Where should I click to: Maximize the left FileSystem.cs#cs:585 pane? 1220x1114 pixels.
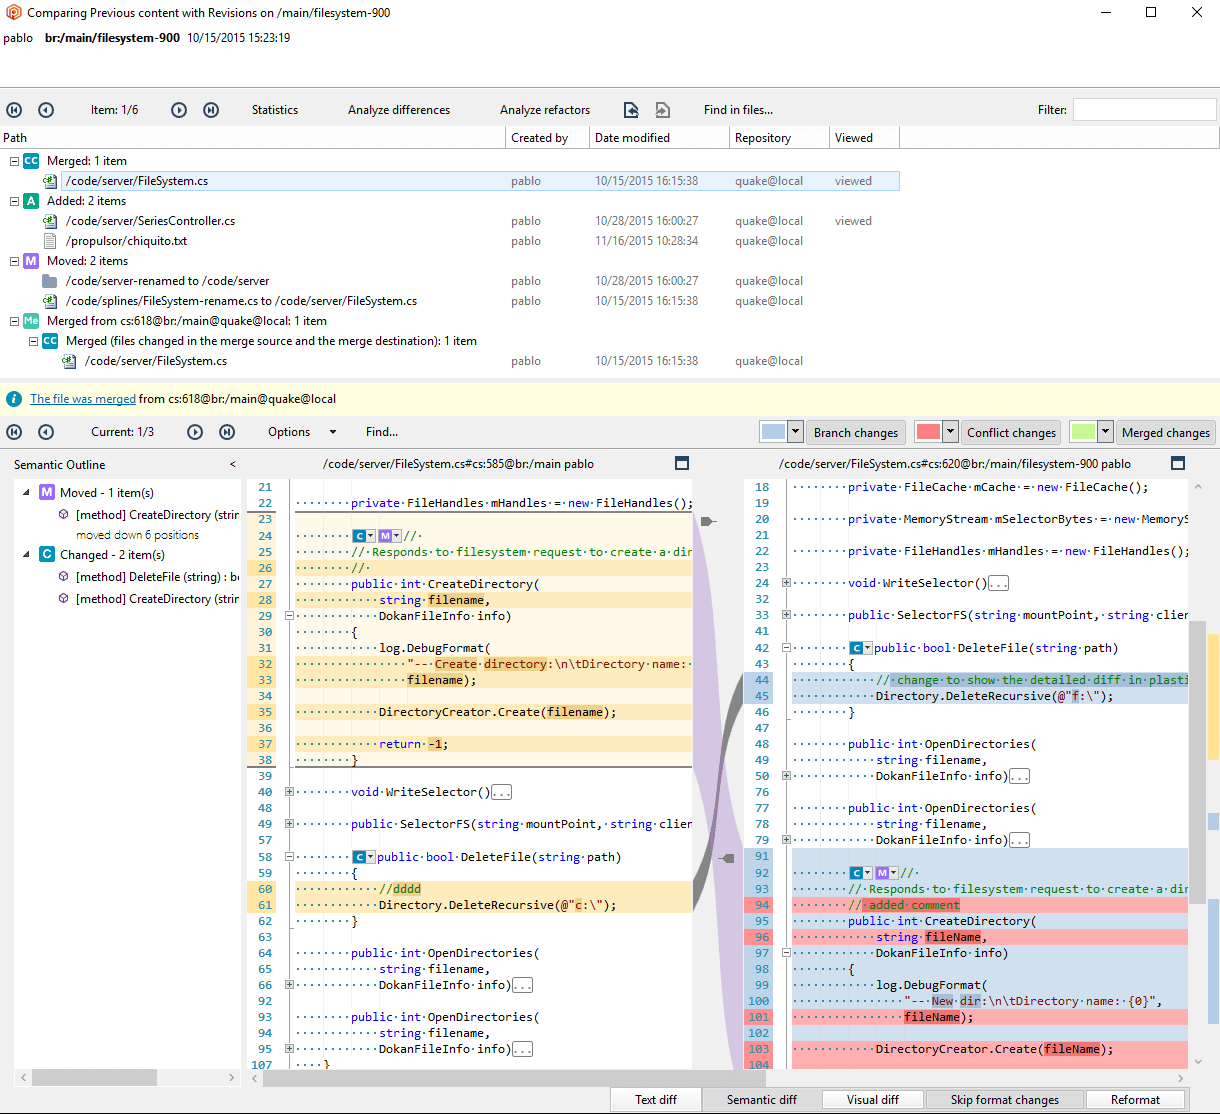pyautogui.click(x=682, y=463)
